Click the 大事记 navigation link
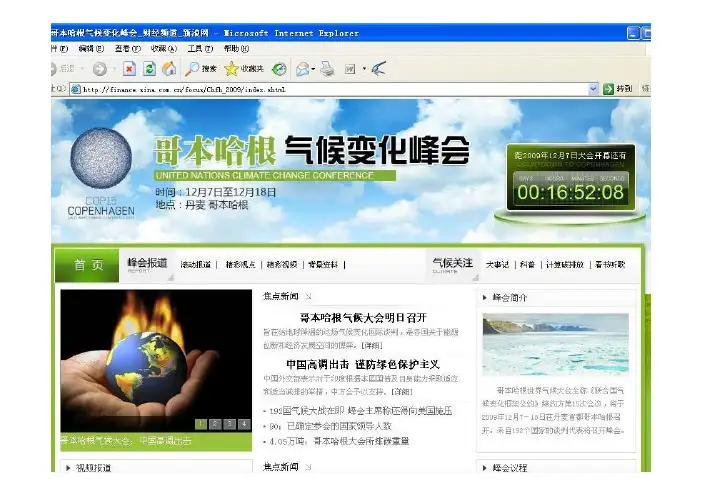The image size is (702, 496). point(497,265)
